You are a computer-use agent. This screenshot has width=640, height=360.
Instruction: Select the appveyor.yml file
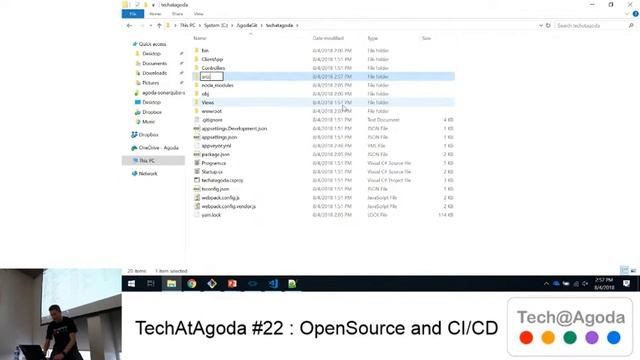coord(216,146)
